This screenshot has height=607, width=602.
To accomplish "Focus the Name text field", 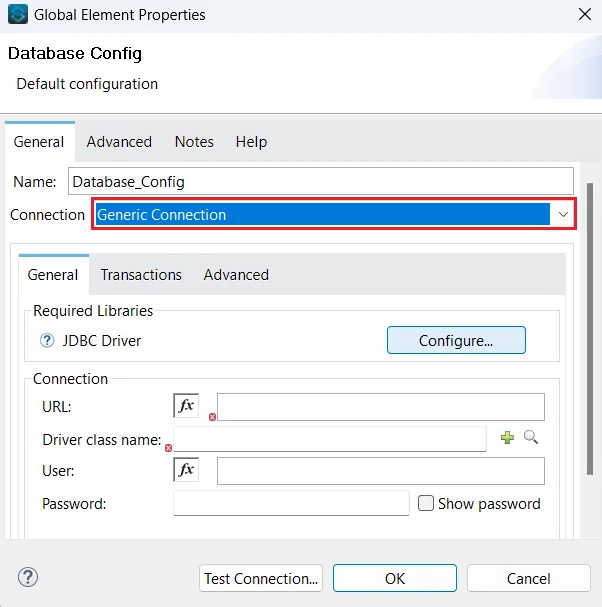I will (320, 181).
